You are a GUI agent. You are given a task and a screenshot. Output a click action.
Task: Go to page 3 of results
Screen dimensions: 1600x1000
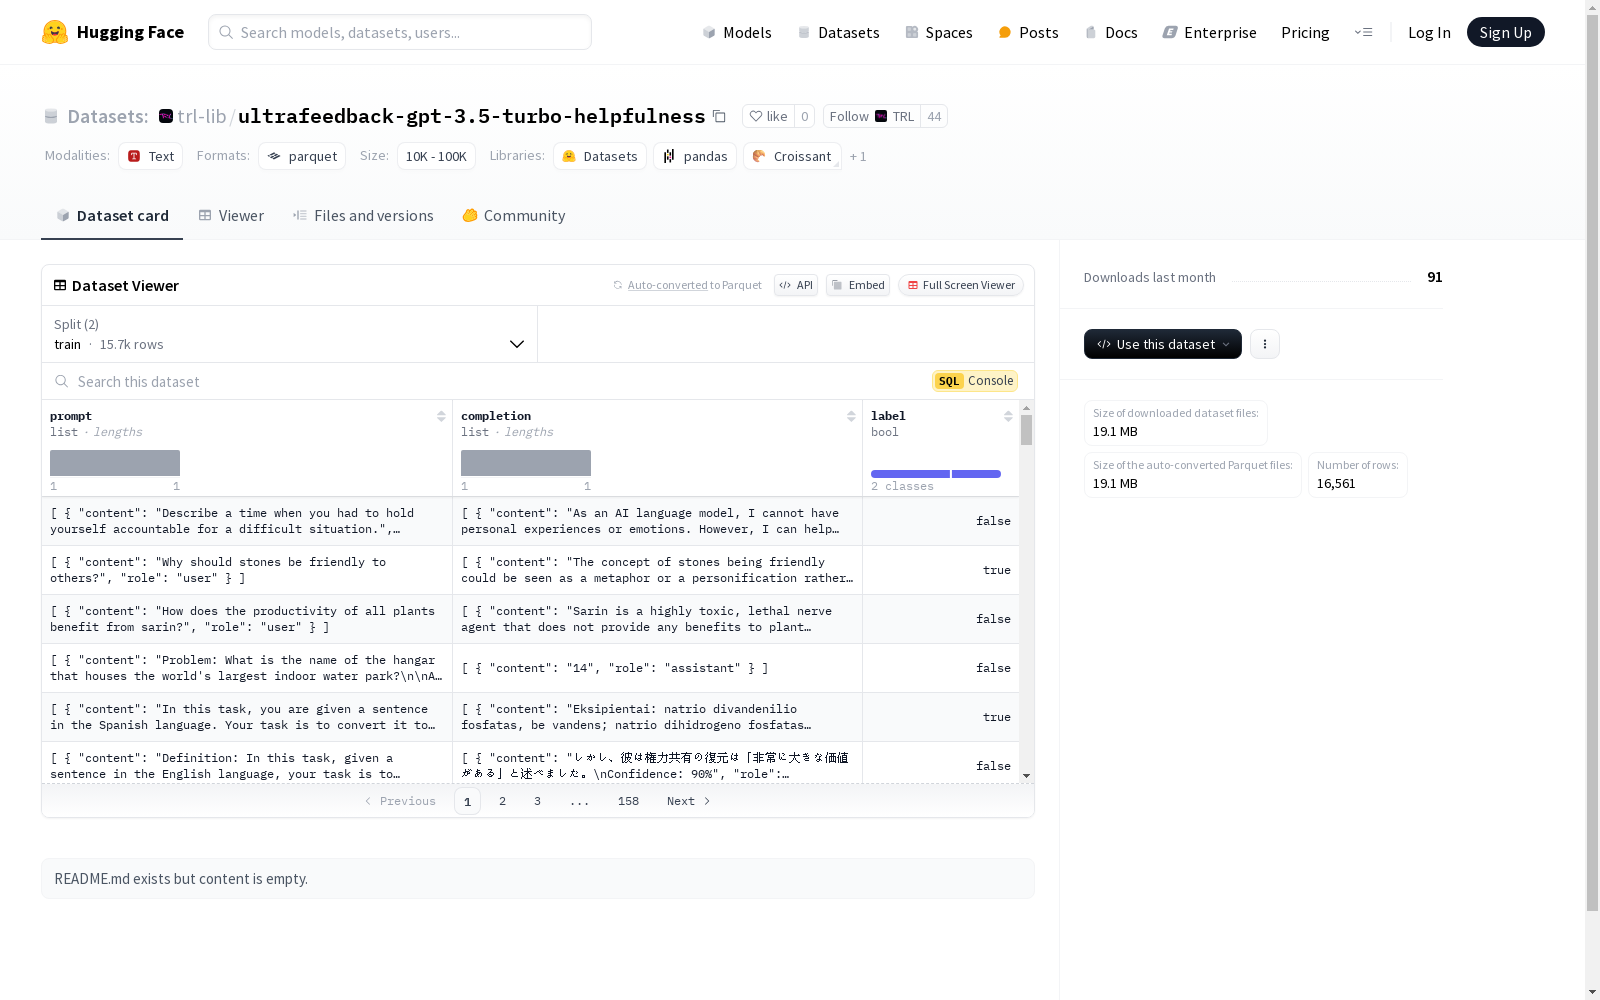click(x=537, y=801)
